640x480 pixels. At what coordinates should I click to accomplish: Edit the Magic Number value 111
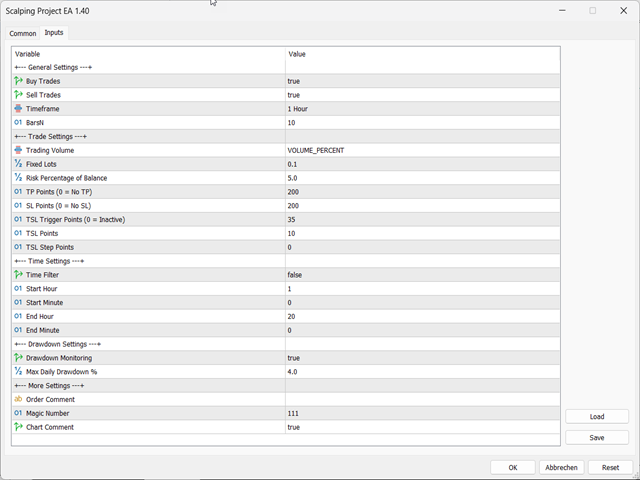(x=422, y=413)
